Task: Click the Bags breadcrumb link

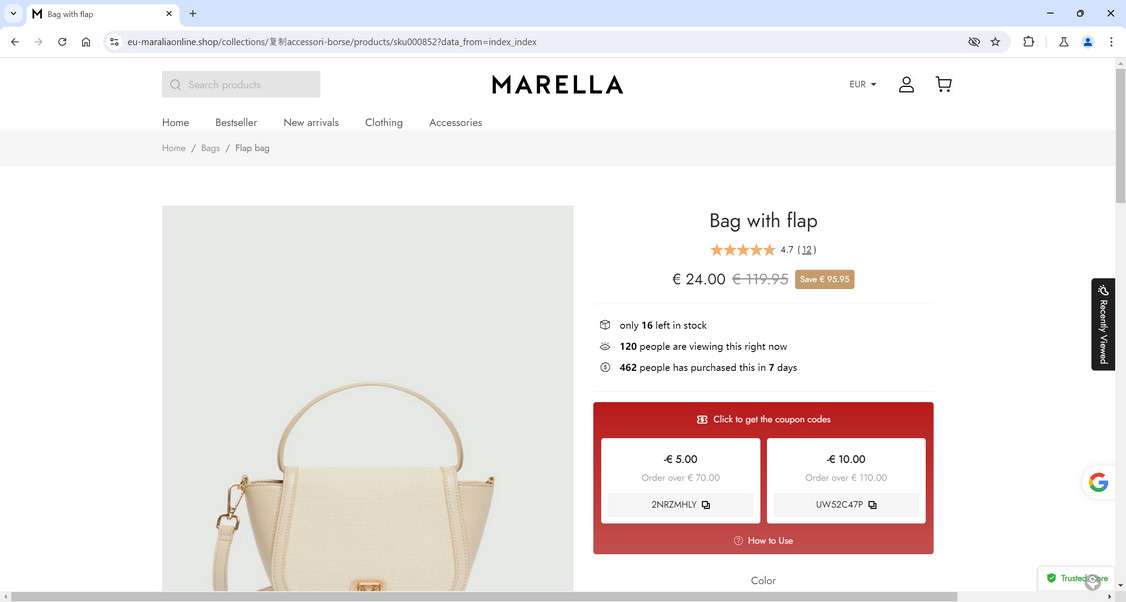Action: [210, 148]
